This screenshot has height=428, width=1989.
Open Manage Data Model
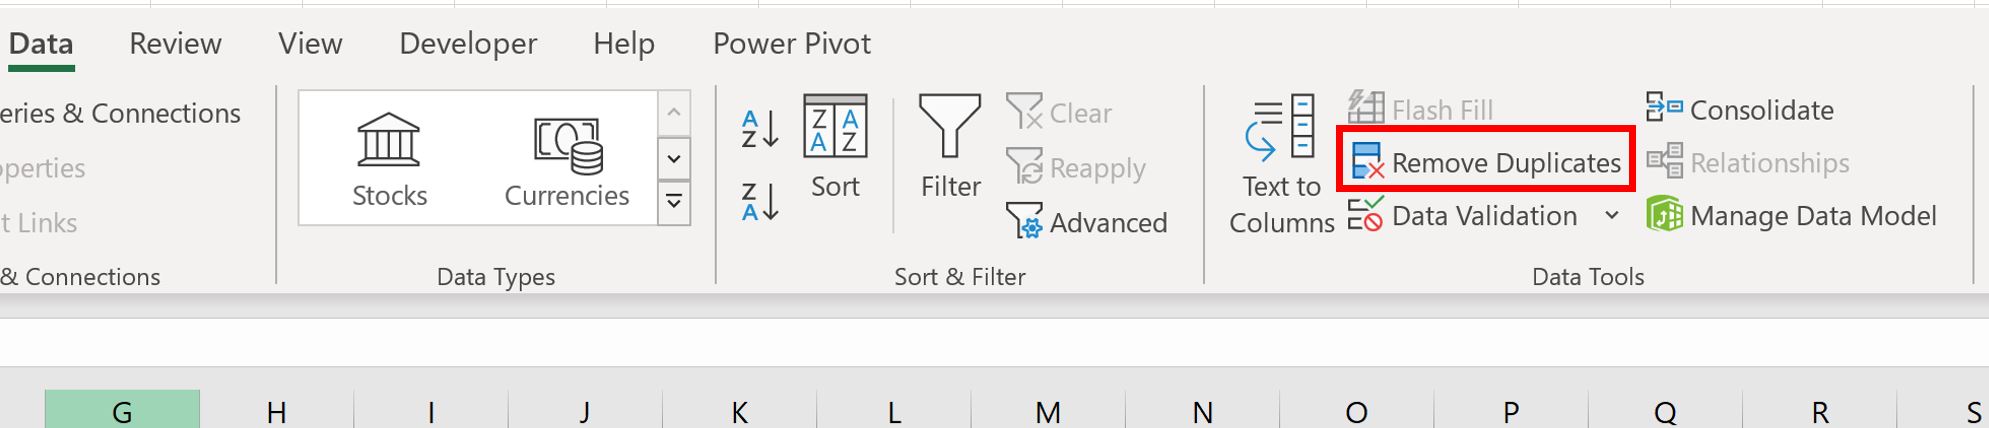[x=1792, y=216]
